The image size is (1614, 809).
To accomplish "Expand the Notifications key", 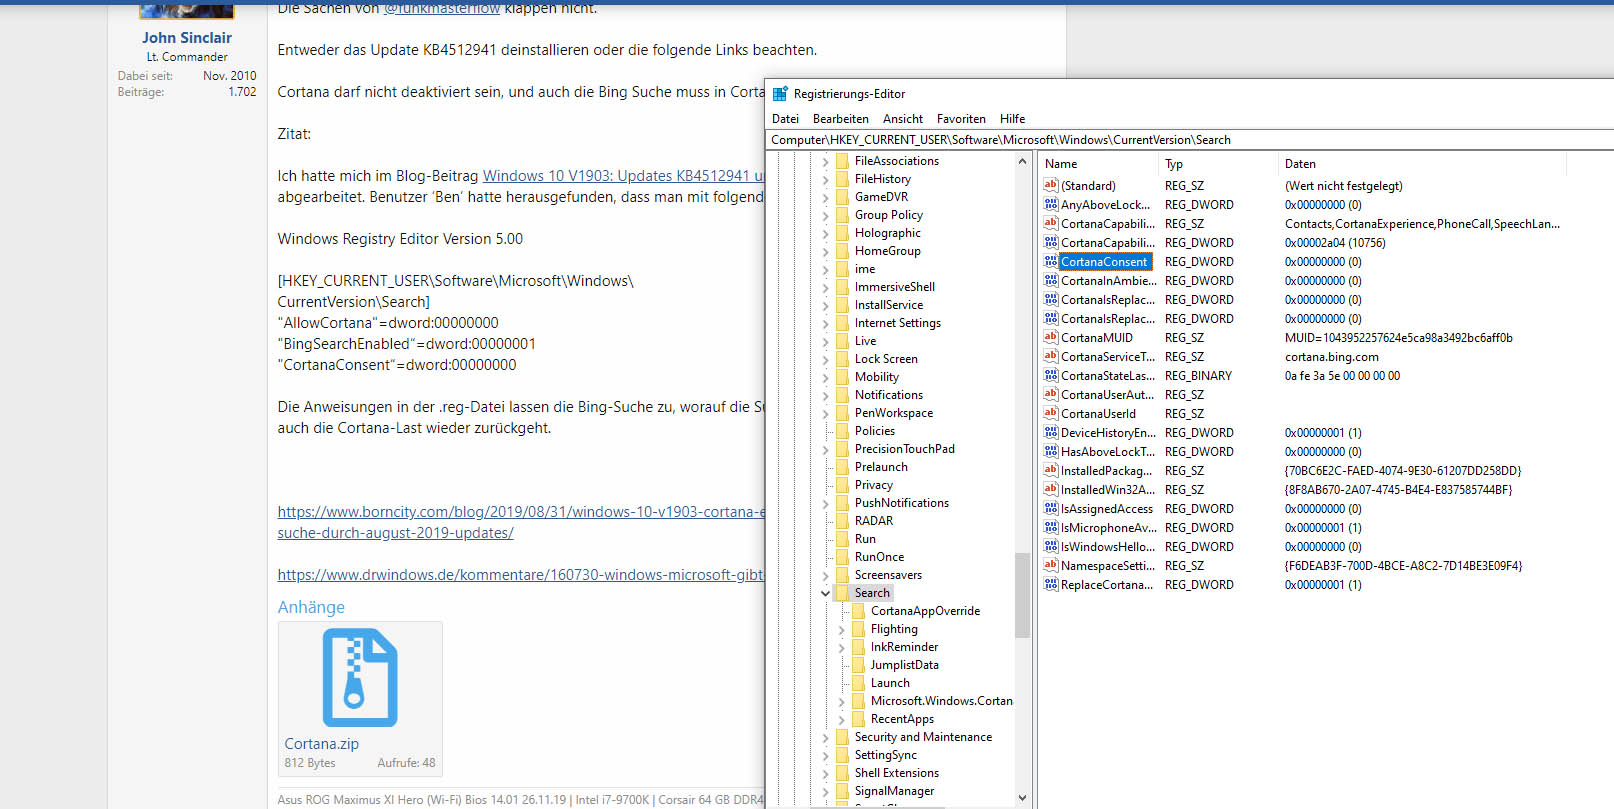I will pos(826,395).
